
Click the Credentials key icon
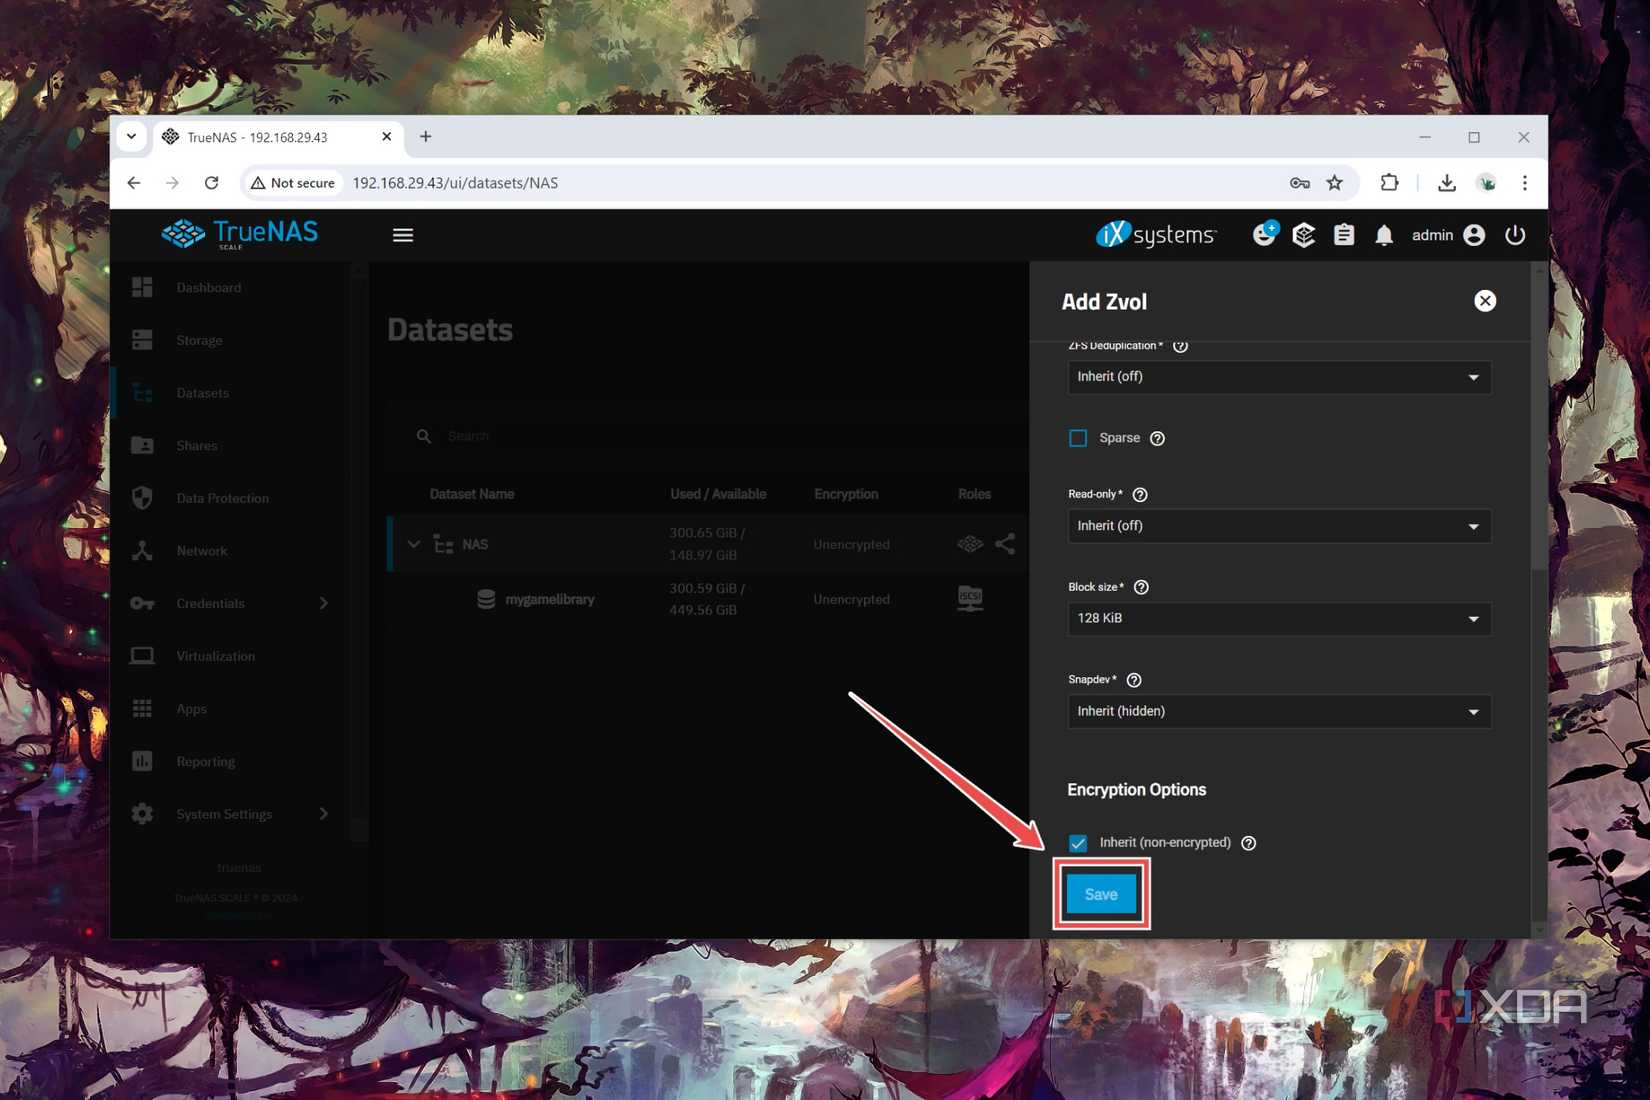[142, 603]
